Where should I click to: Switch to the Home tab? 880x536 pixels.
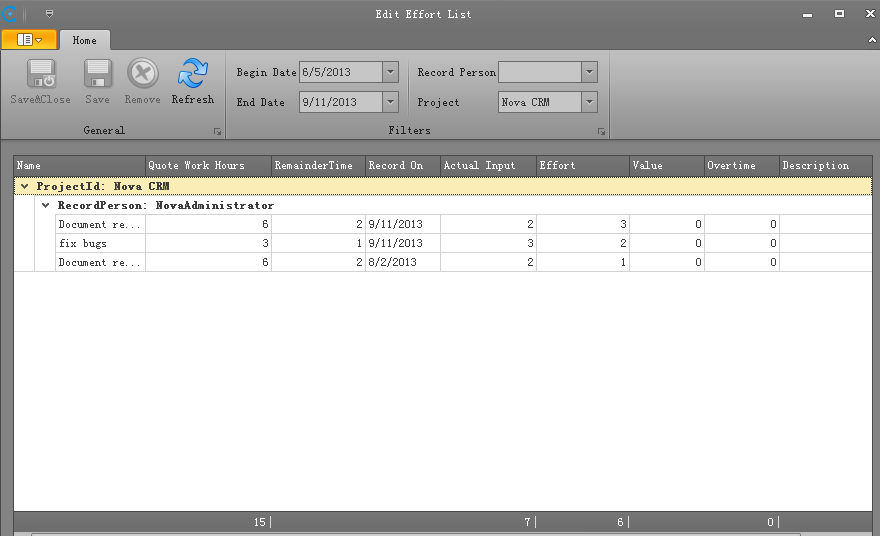[x=84, y=40]
